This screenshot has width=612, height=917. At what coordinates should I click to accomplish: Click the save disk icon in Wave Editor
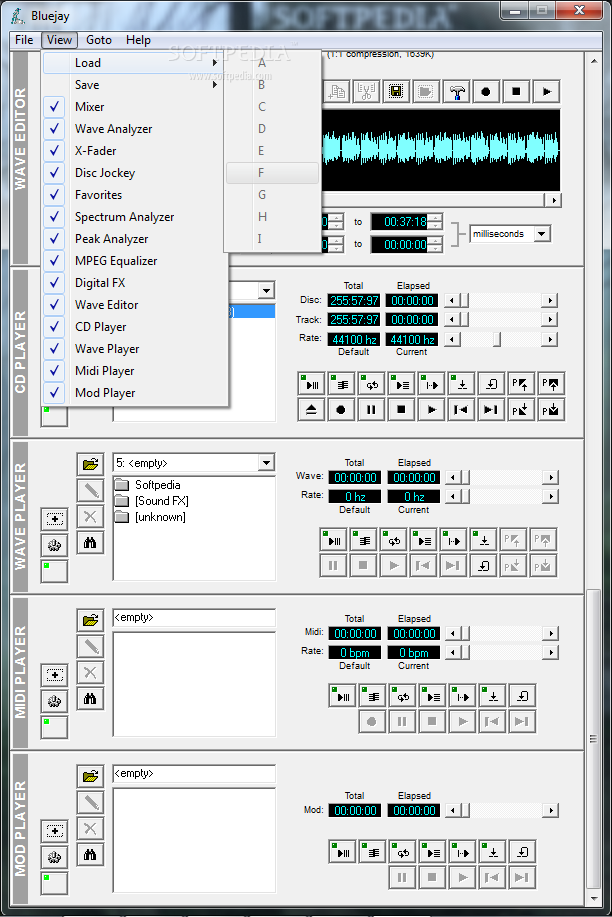click(x=396, y=92)
